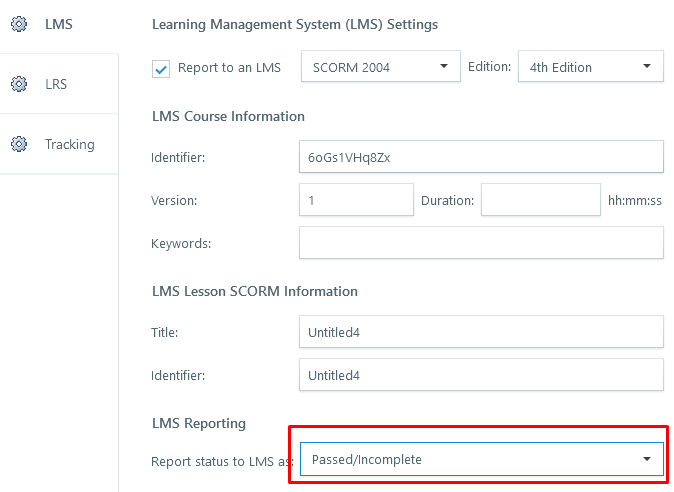The width and height of the screenshot is (674, 492).
Task: Click the LMS gear icon
Action: (18, 24)
